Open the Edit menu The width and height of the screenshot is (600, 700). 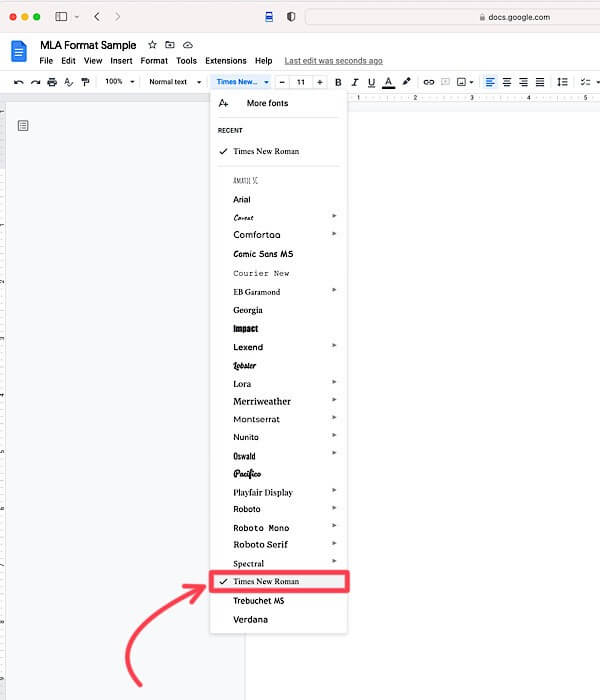(x=68, y=61)
